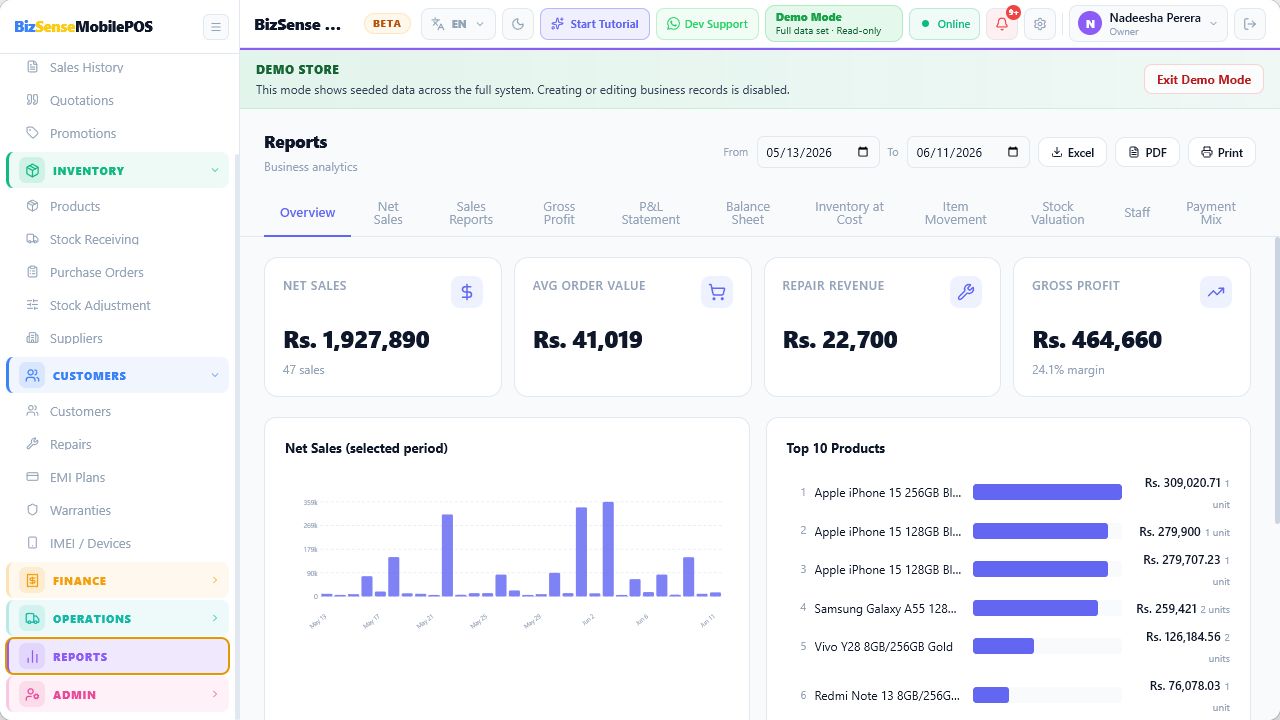1280x720 pixels.
Task: Click the logout arrow icon
Action: point(1249,24)
